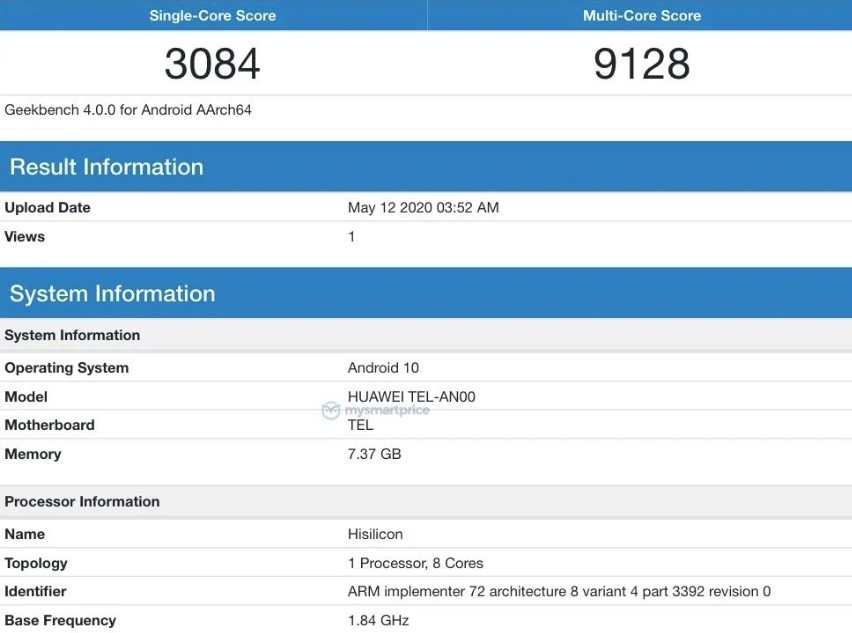The width and height of the screenshot is (852, 633).
Task: Click the Operating System label
Action: click(67, 368)
